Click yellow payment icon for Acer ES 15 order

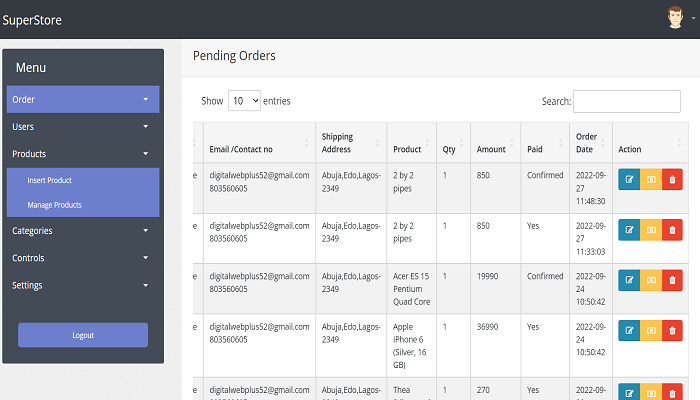pos(651,279)
